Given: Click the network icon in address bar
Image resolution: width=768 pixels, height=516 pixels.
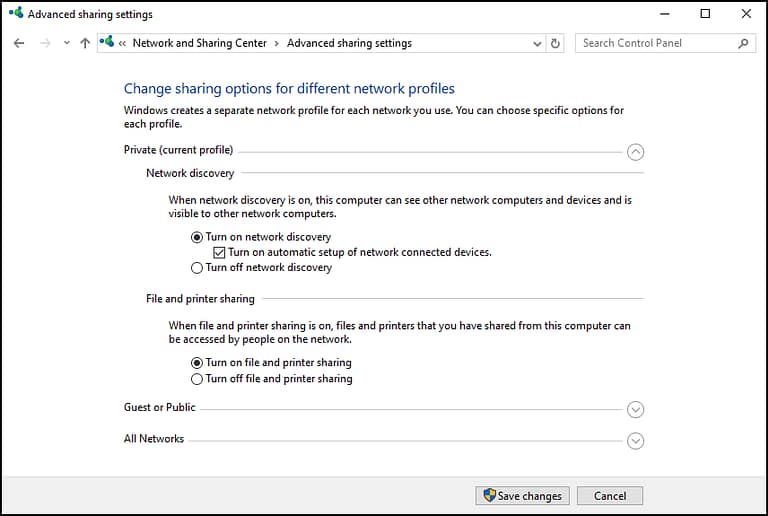Looking at the screenshot, I should pyautogui.click(x=107, y=42).
